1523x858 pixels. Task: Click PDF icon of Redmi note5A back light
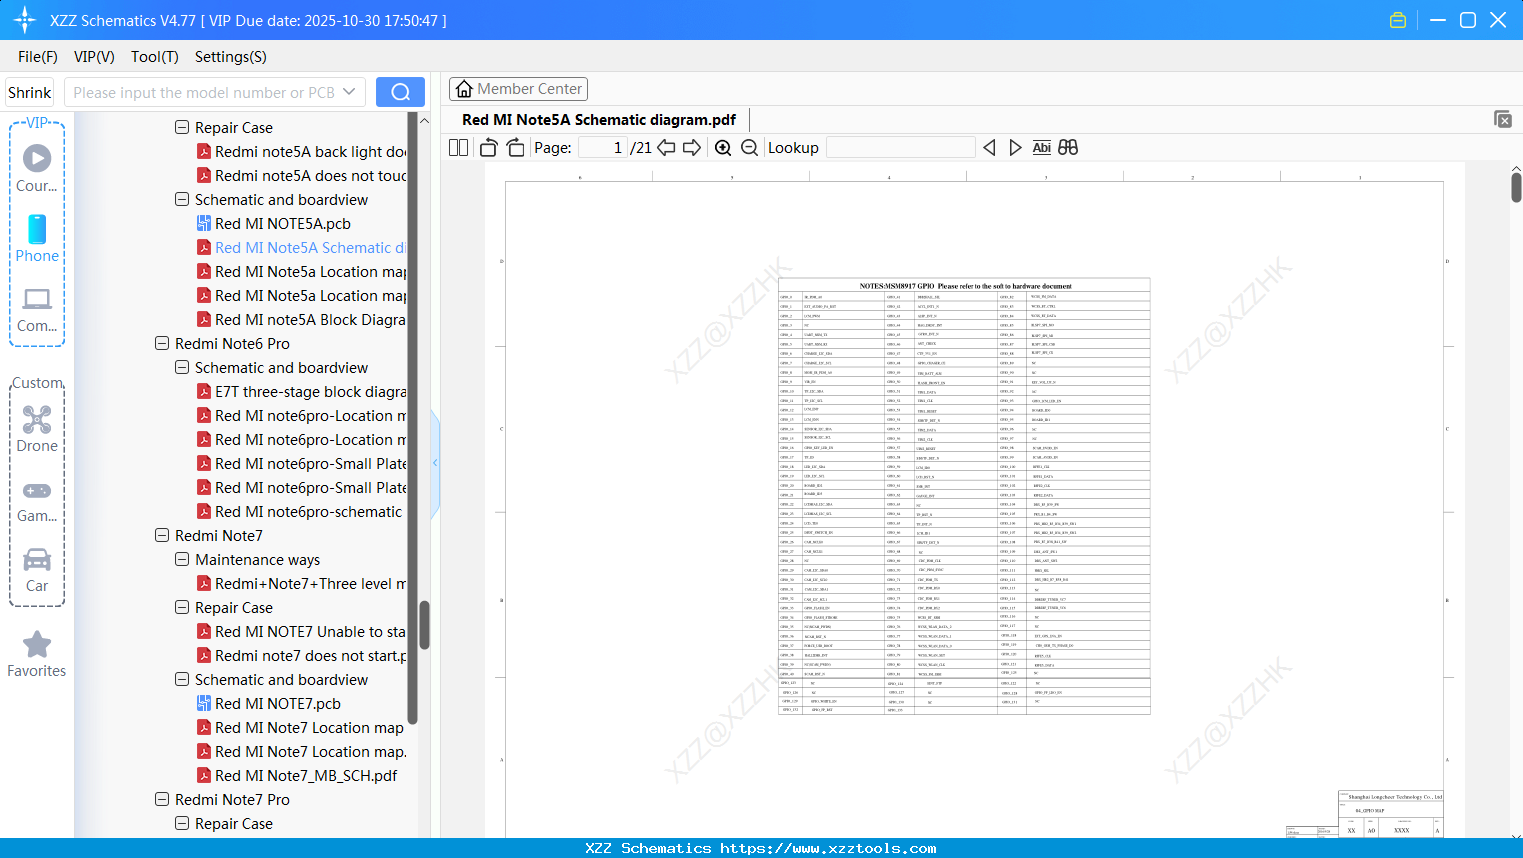click(x=204, y=152)
